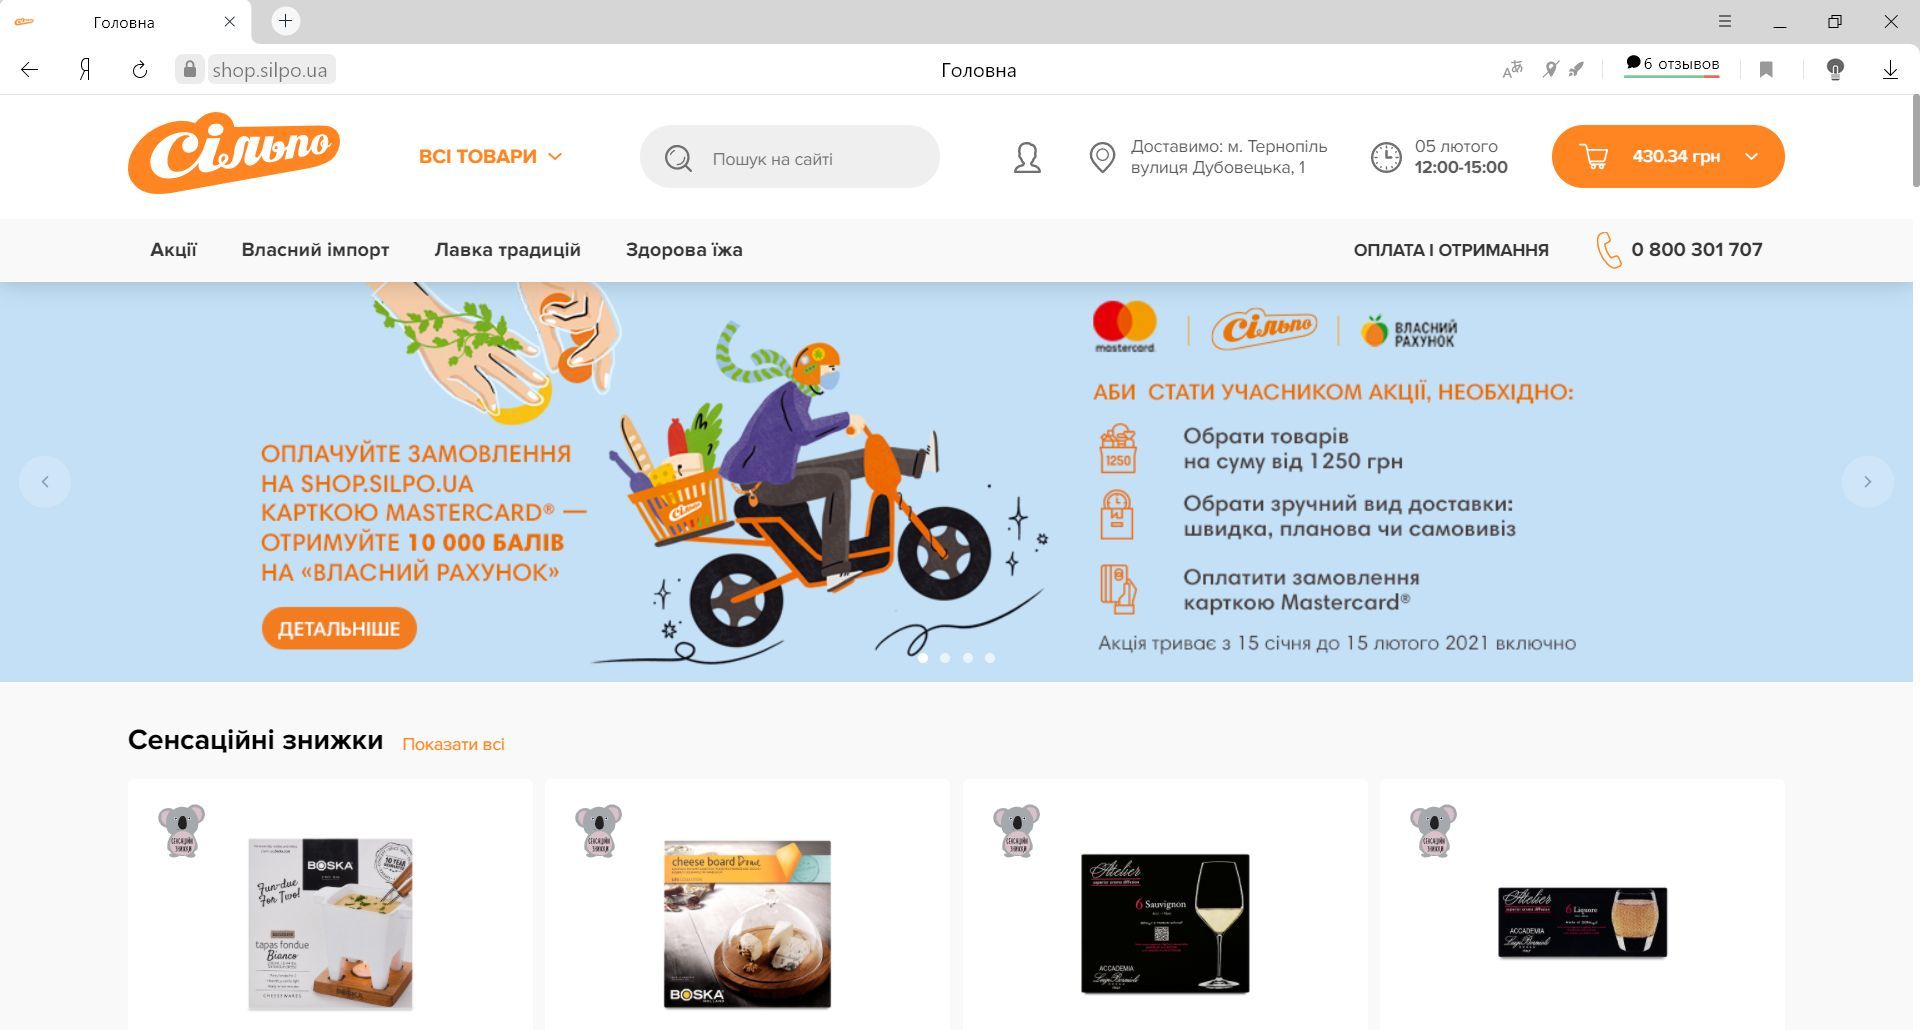Click the Пошук на сайті search field

tap(790, 157)
